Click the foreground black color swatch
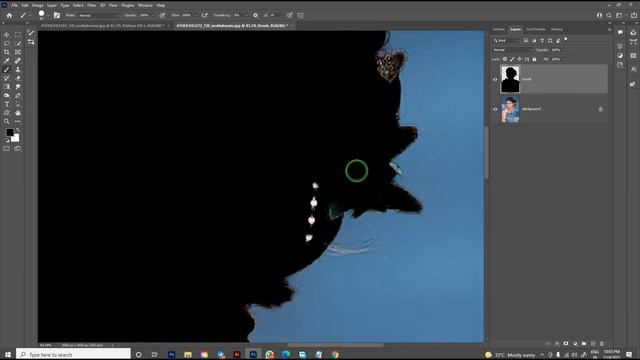This screenshot has height=360, width=640. click(9, 132)
